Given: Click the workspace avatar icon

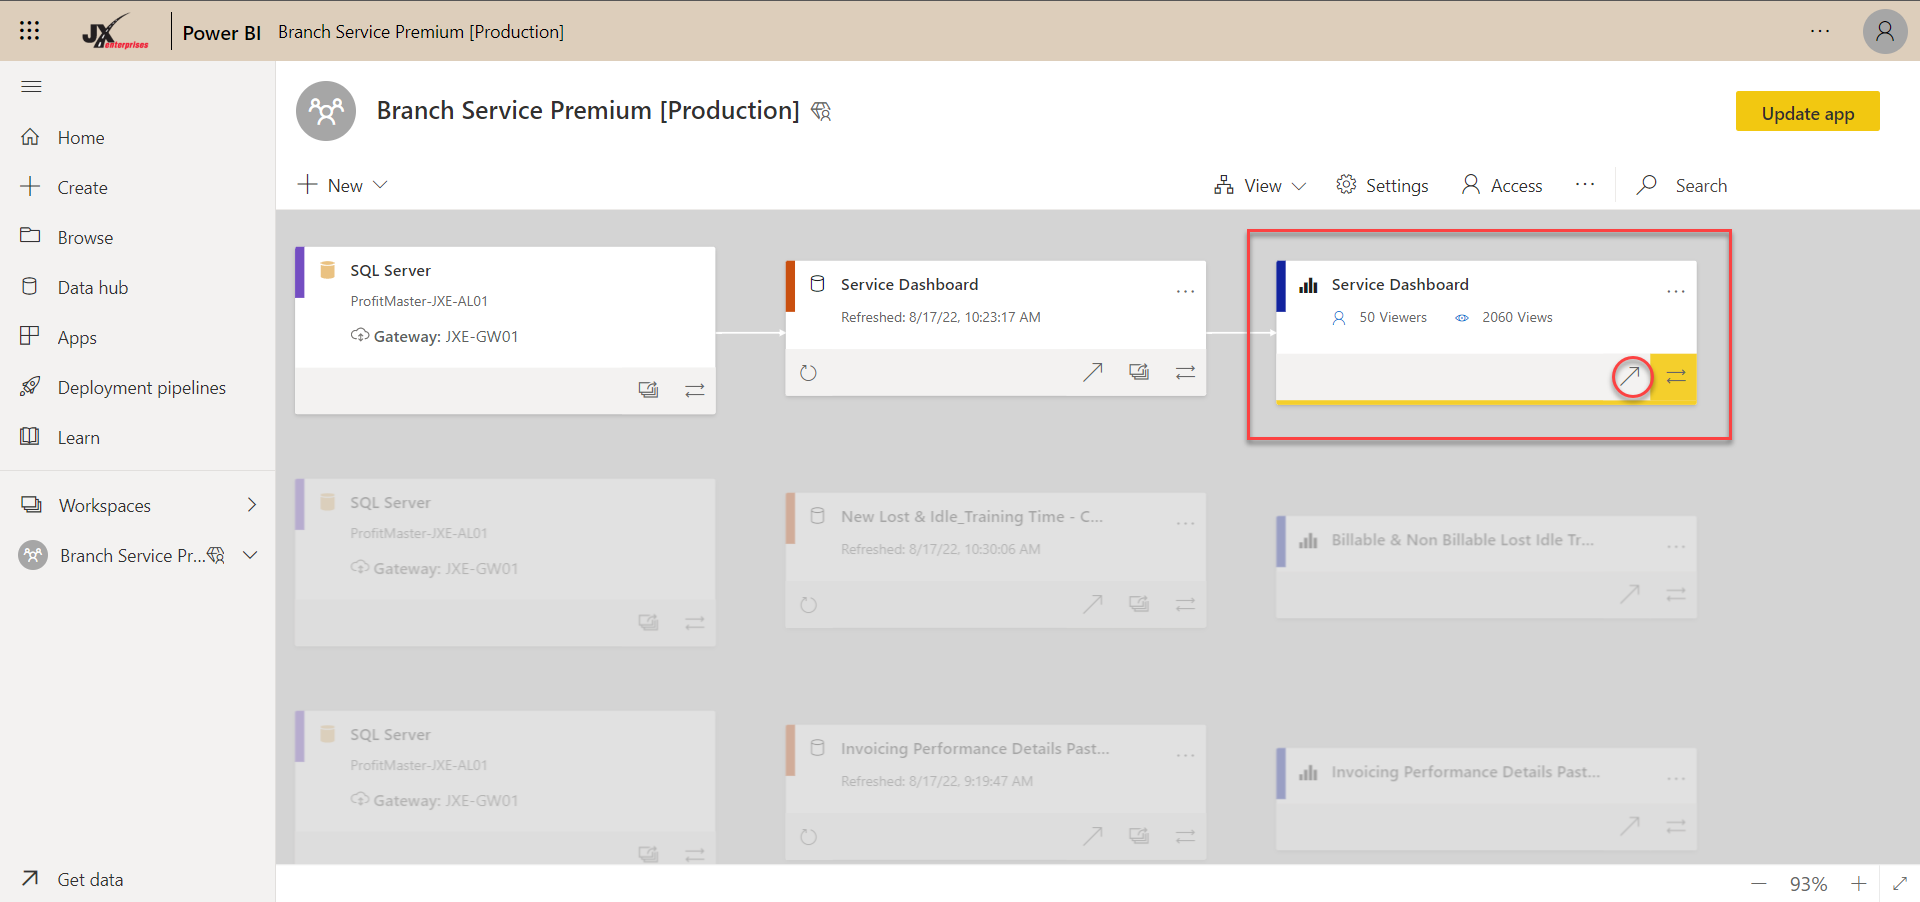Looking at the screenshot, I should pyautogui.click(x=326, y=111).
